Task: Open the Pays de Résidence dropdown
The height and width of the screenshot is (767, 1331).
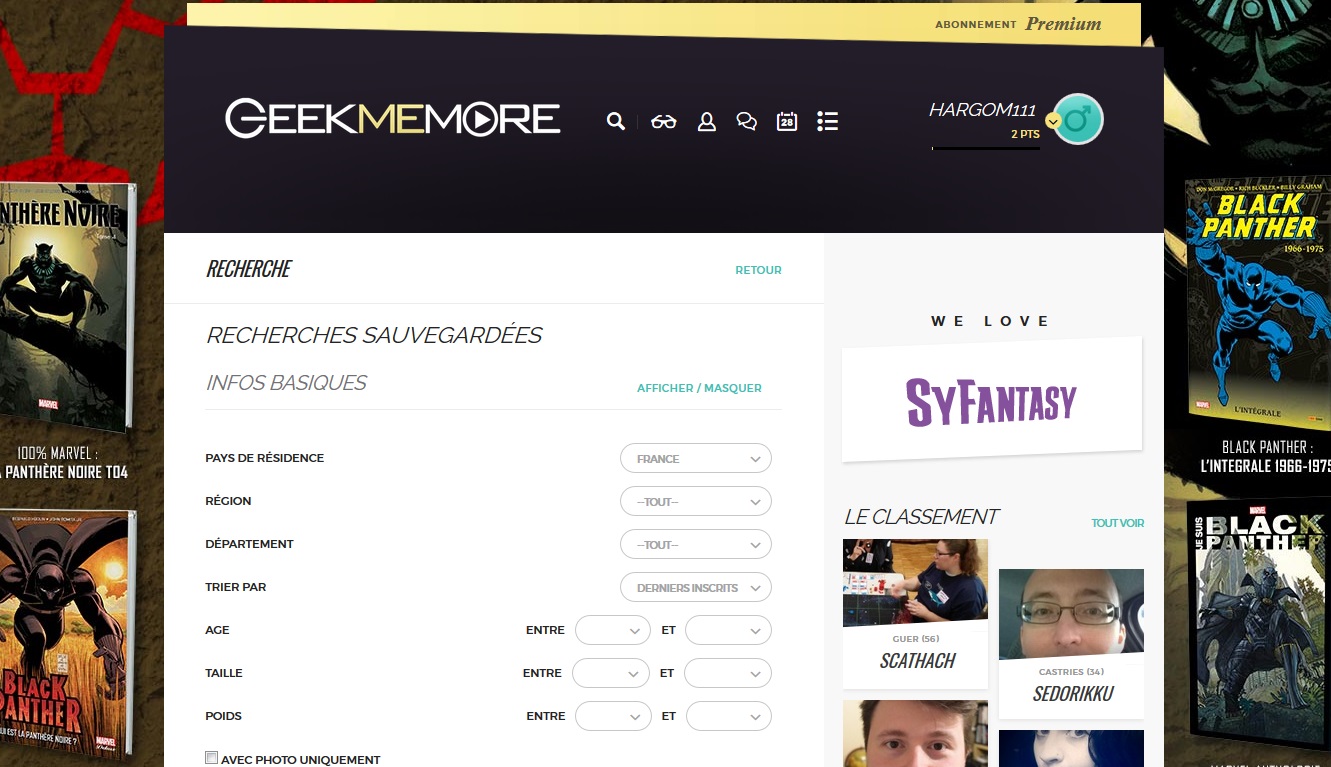Action: click(696, 459)
